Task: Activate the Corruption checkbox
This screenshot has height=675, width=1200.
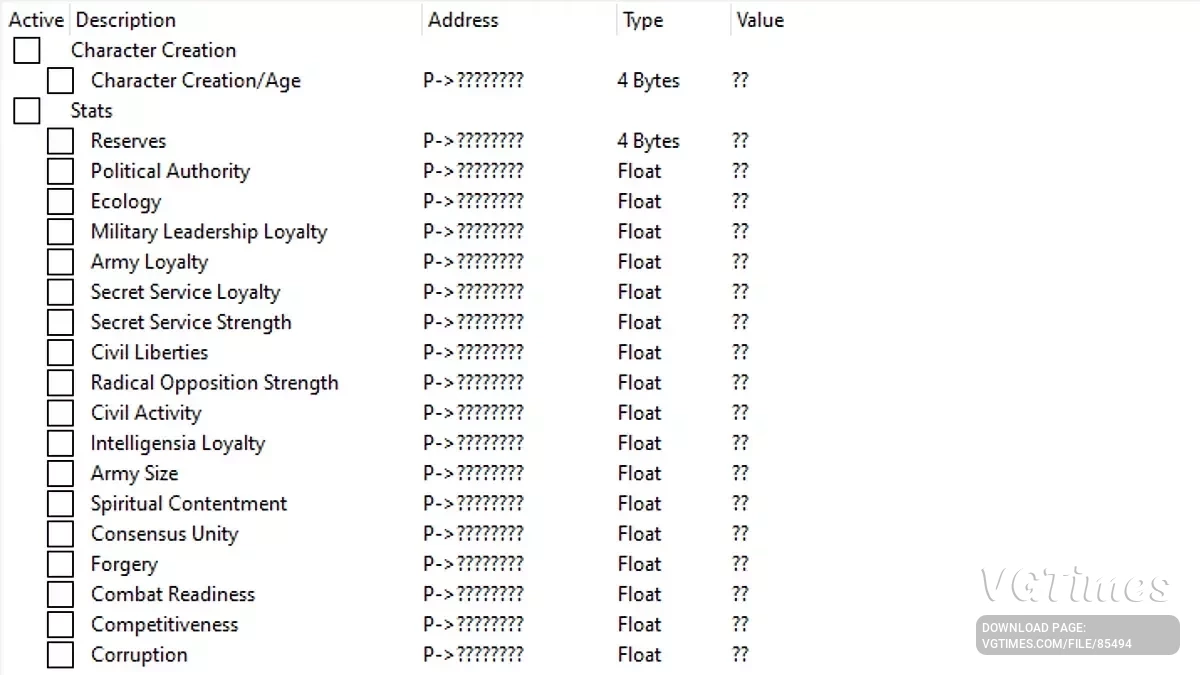Action: pos(60,655)
